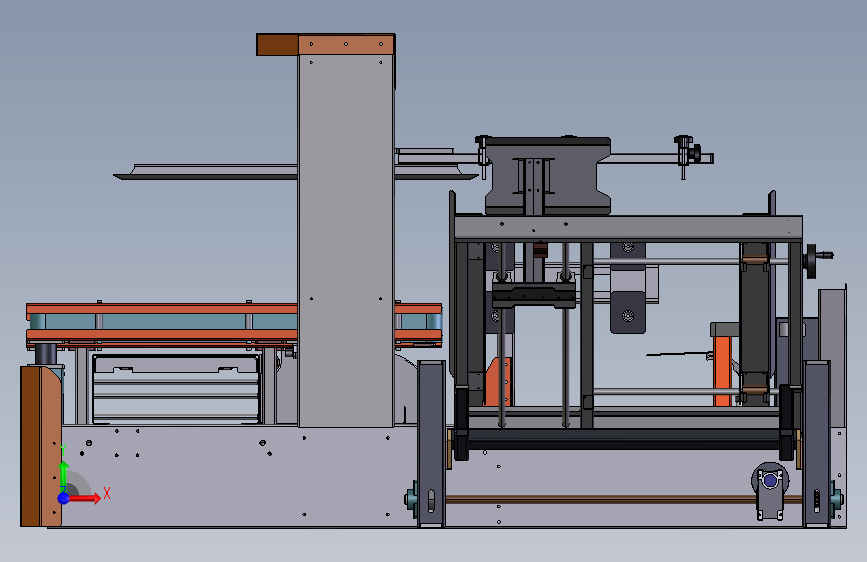This screenshot has width=867, height=562.
Task: Select the gear motor with the blue center
Action: (770, 490)
